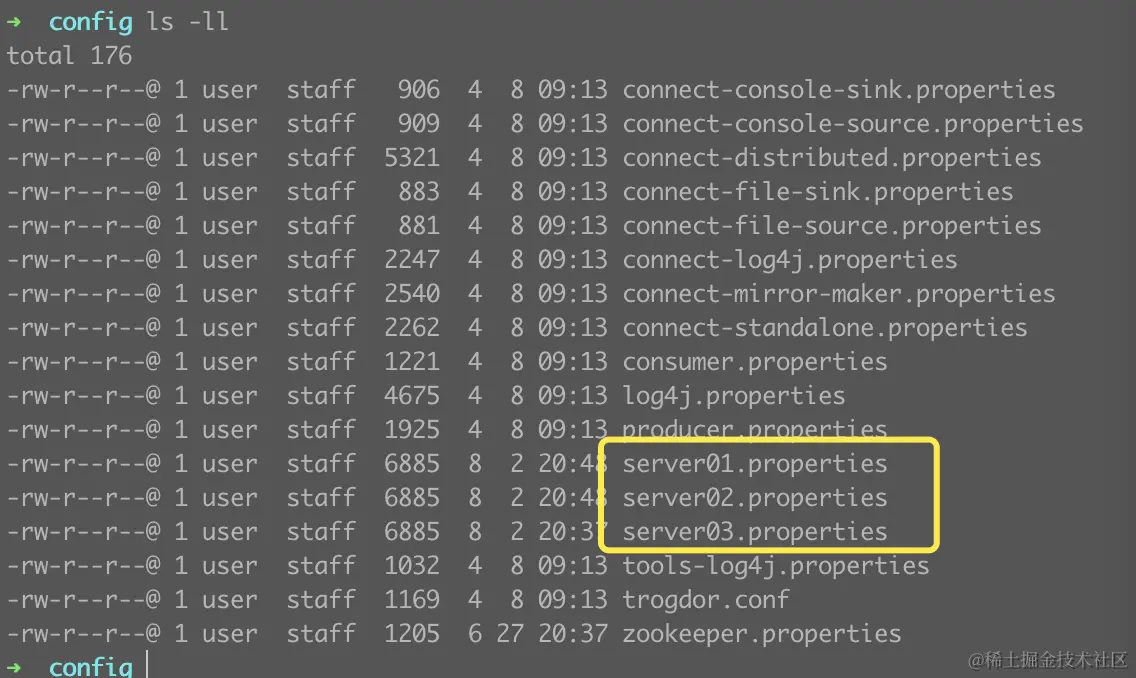The width and height of the screenshot is (1136, 678).
Task: Select connect-log4j.properties in the terminal output
Action: coord(789,260)
